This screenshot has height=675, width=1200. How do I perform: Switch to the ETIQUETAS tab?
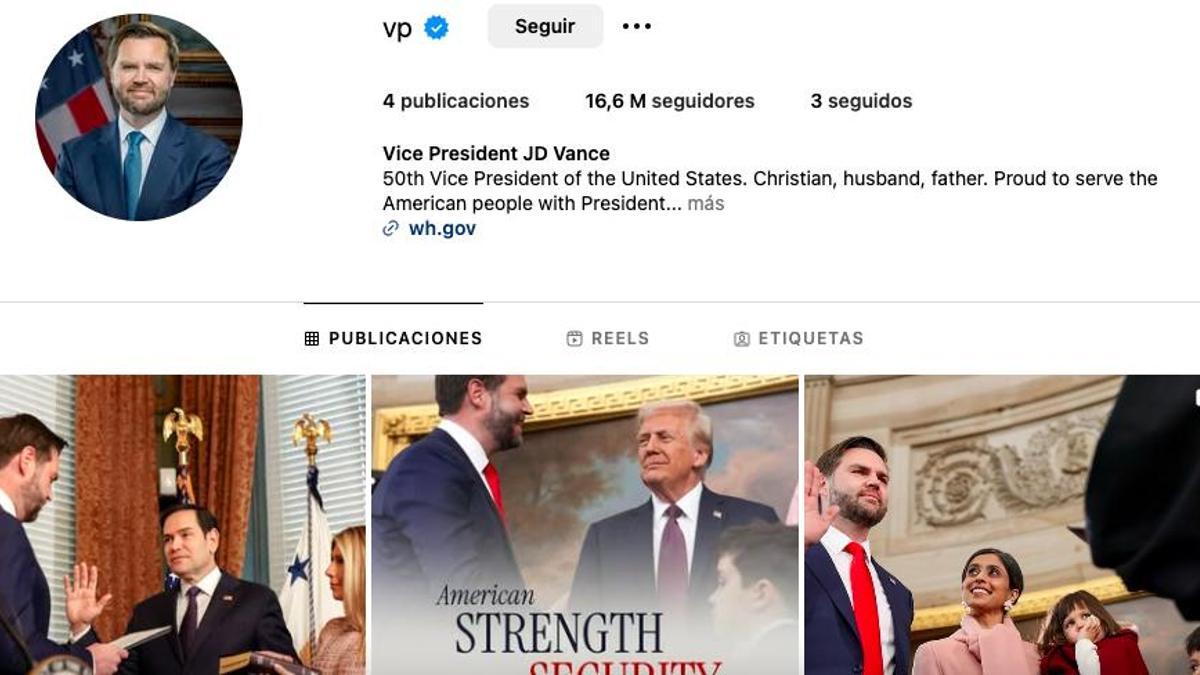click(799, 339)
